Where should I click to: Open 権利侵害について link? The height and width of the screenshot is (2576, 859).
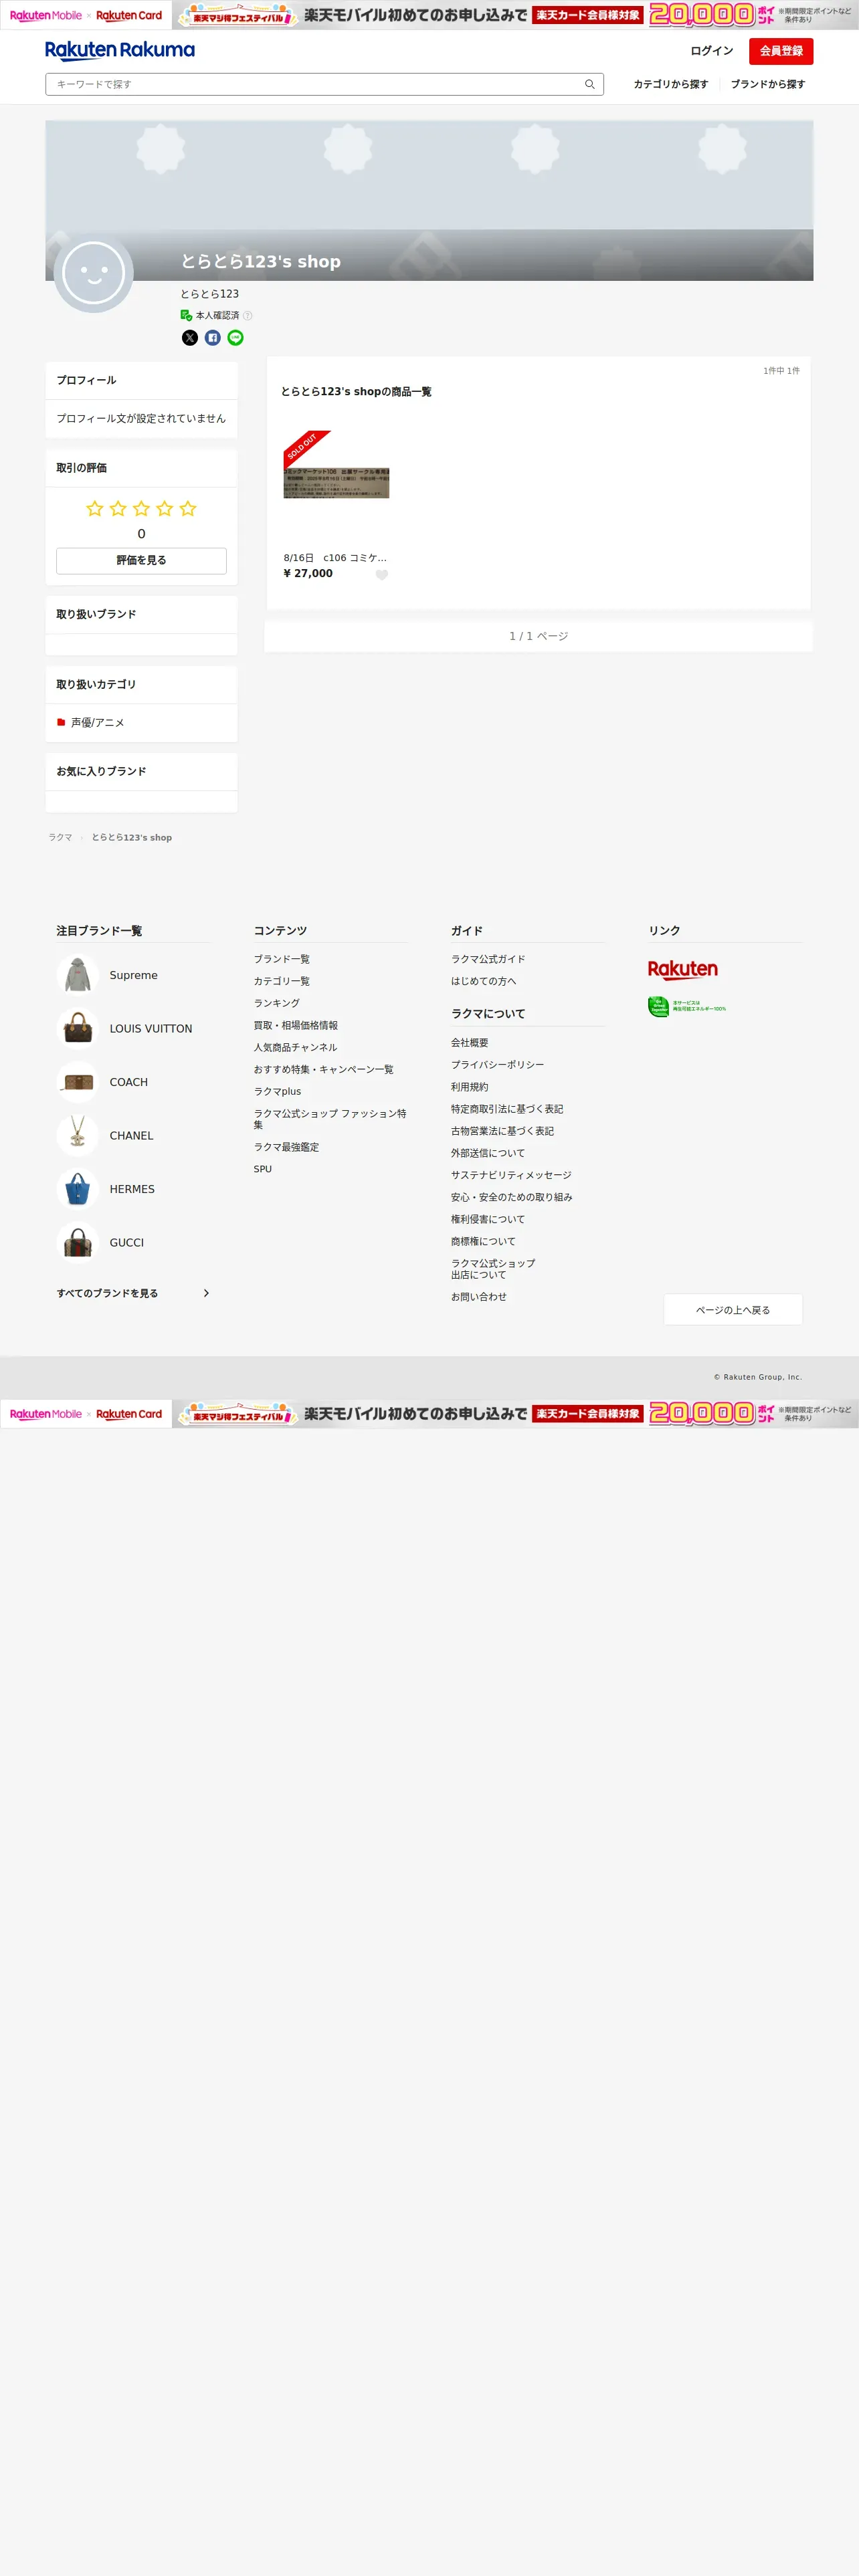488,1219
